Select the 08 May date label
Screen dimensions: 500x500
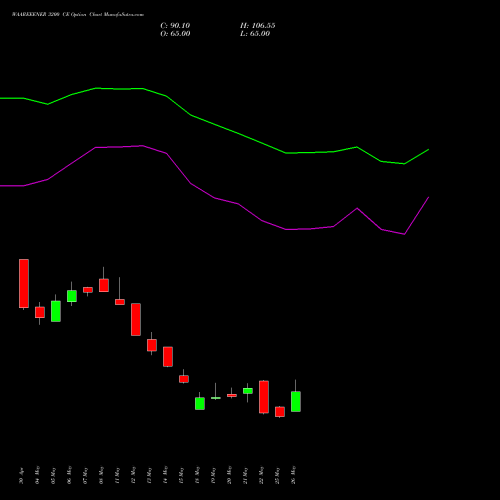(x=102, y=475)
